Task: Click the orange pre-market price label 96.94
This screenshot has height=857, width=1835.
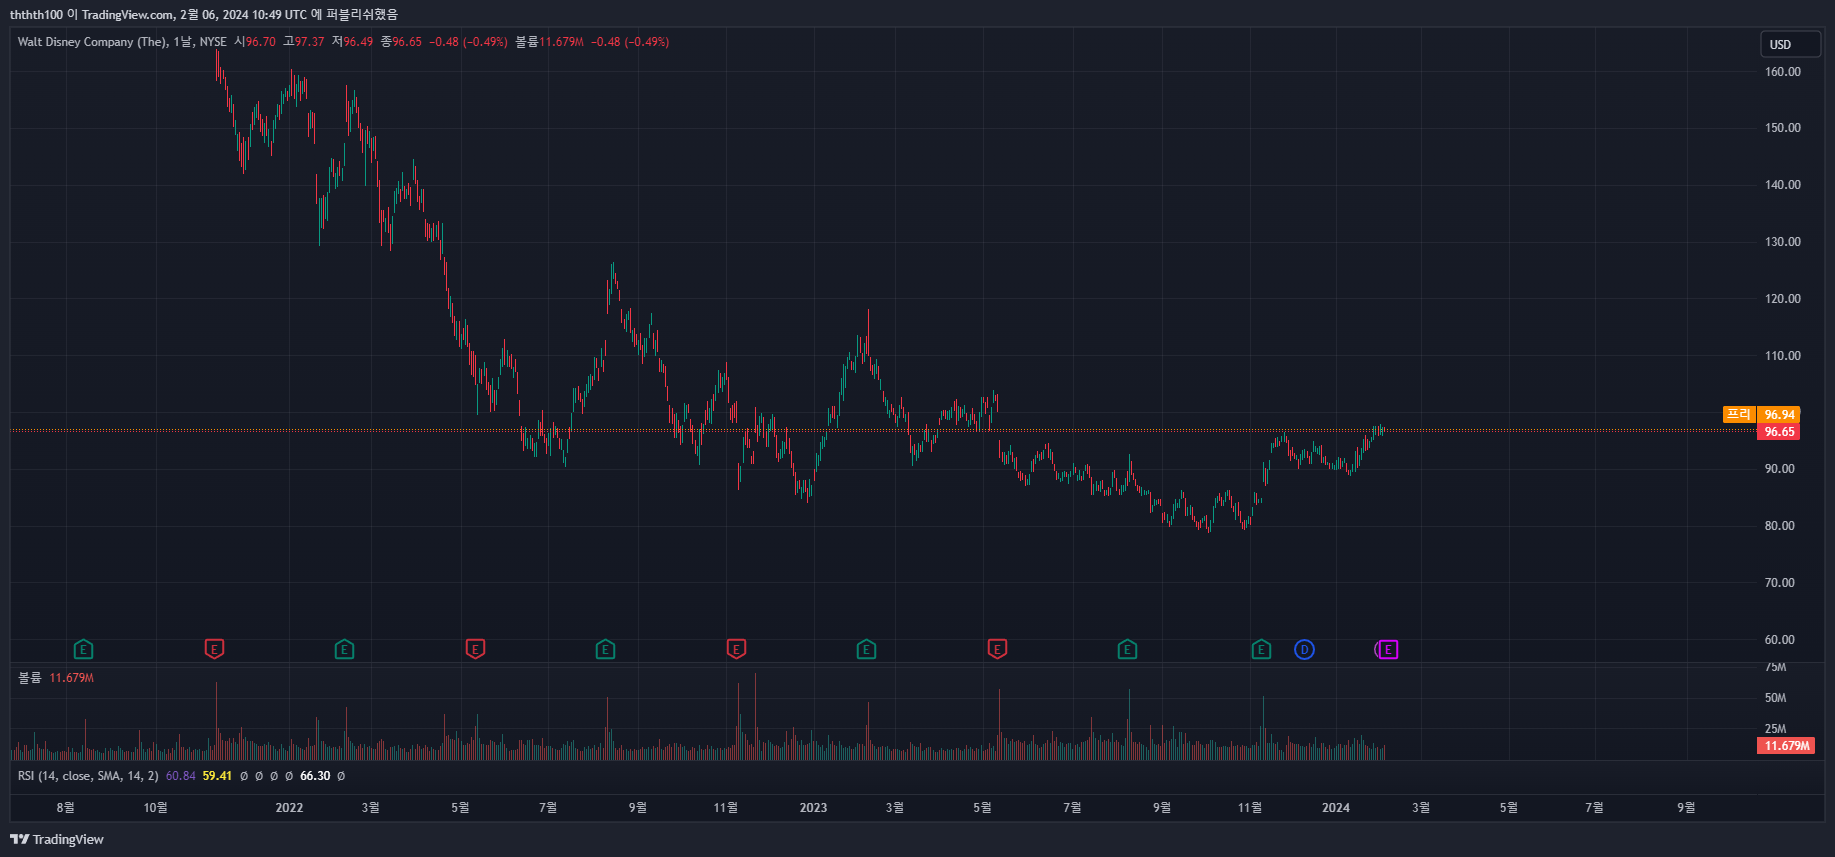Action: [x=1779, y=415]
